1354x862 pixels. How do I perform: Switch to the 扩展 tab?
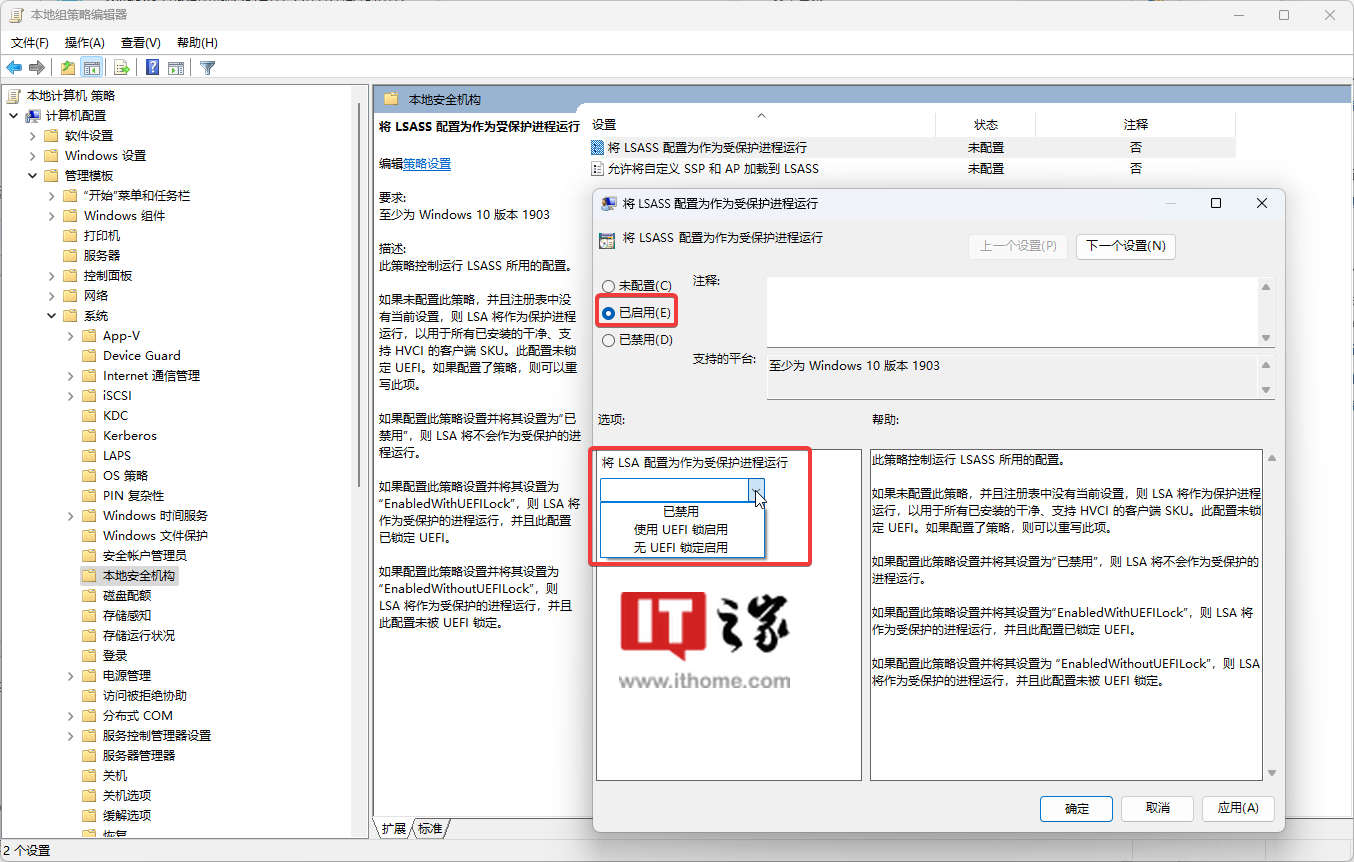393,829
